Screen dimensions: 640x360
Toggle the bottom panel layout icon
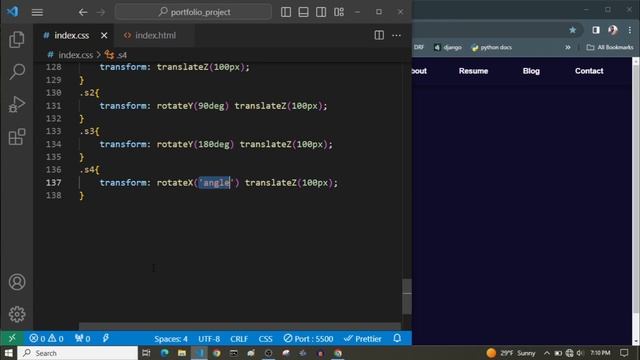(303, 12)
